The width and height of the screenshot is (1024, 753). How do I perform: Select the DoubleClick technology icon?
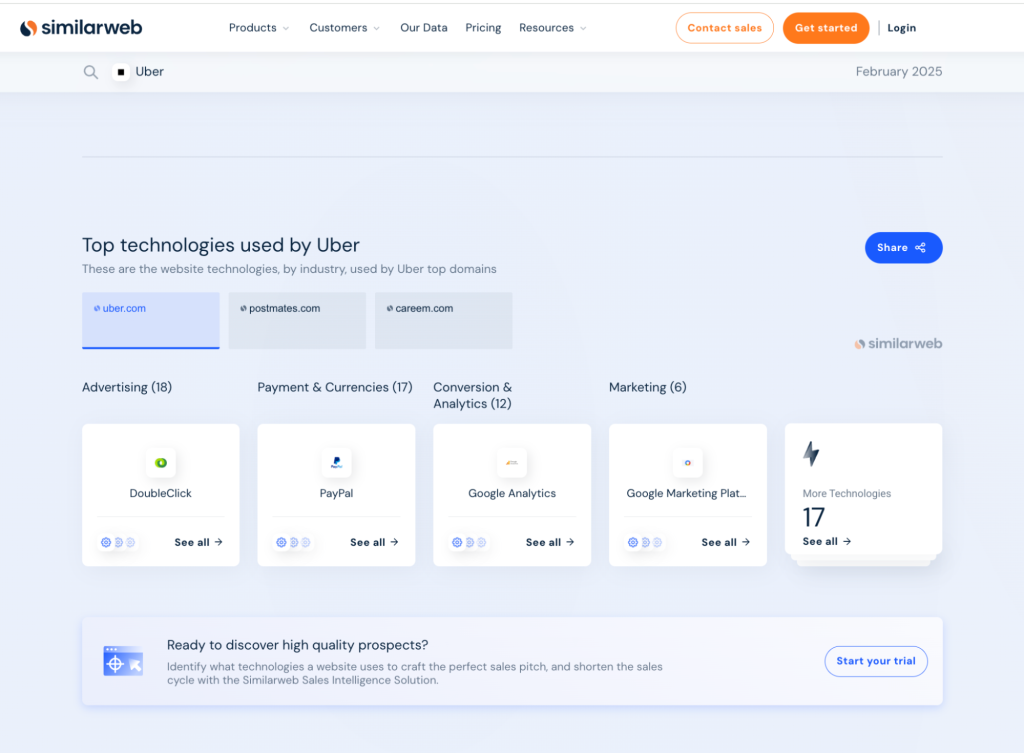160,462
